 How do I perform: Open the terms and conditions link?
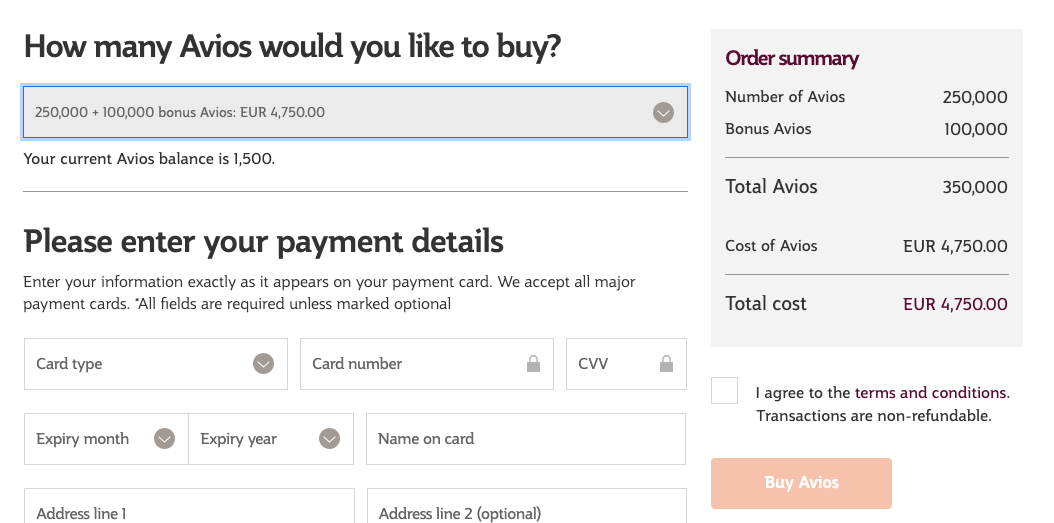pos(930,393)
